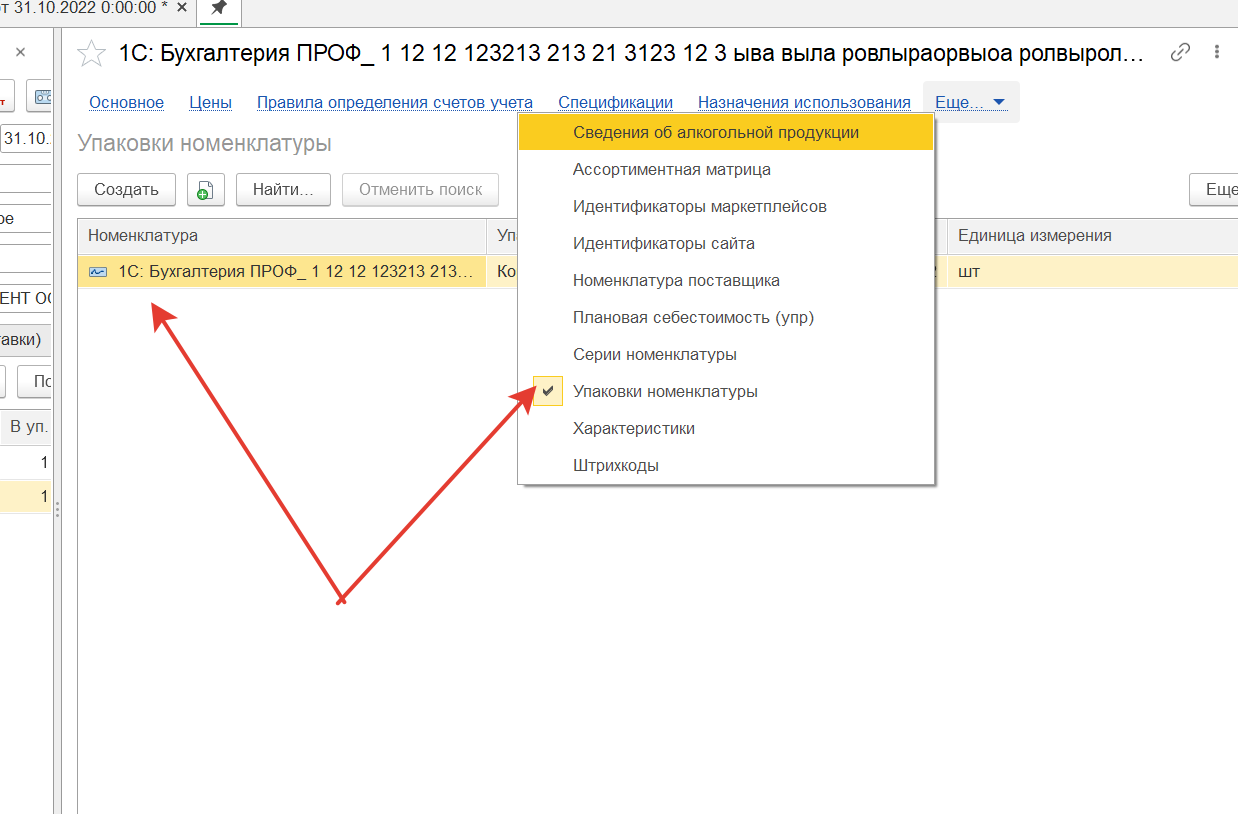
Task: Select Характеристики menu entry
Action: point(726,428)
